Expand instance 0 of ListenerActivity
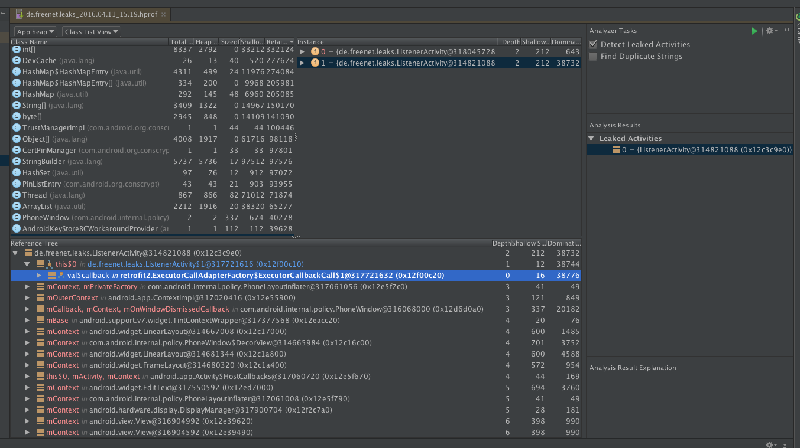Screen dimensions: 800x448 (x=302, y=52)
